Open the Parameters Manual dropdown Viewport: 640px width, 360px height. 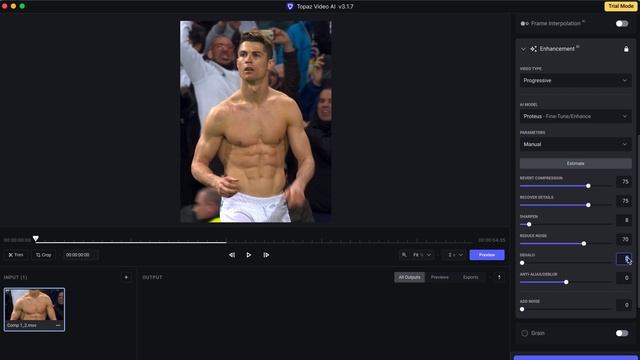(x=576, y=144)
